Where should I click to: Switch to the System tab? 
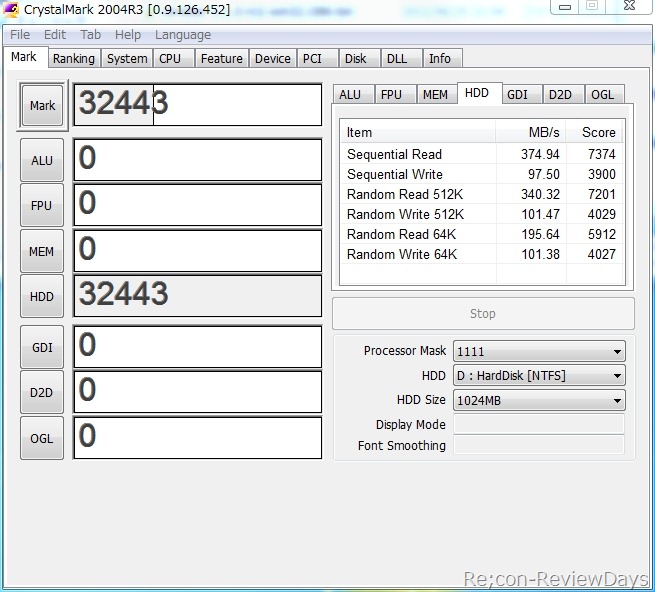(x=127, y=59)
